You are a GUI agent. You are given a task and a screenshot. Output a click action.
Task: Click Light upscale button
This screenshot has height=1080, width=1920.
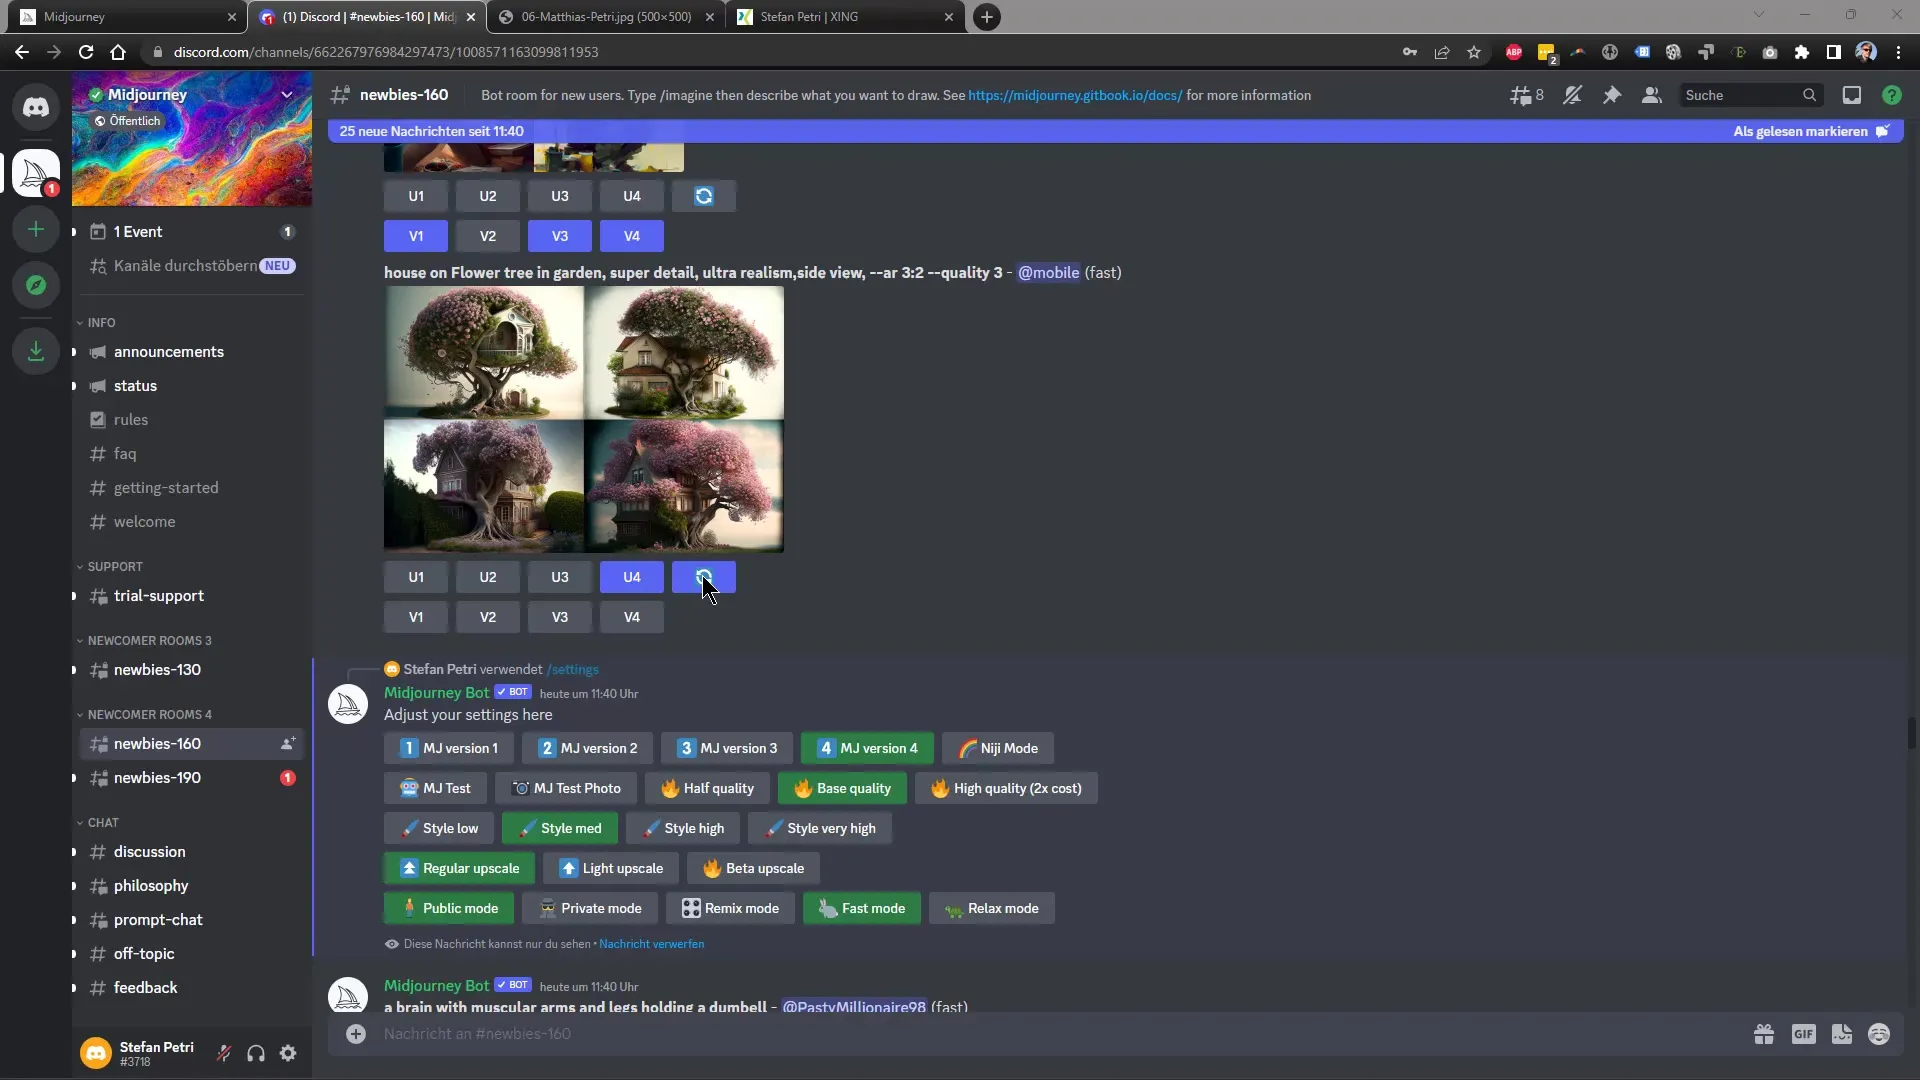(611, 868)
